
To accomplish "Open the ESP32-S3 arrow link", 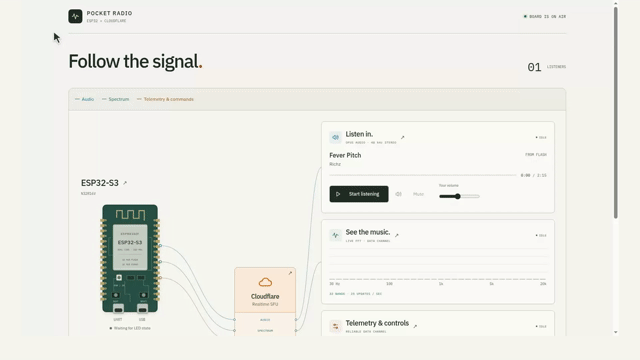I will tap(125, 183).
